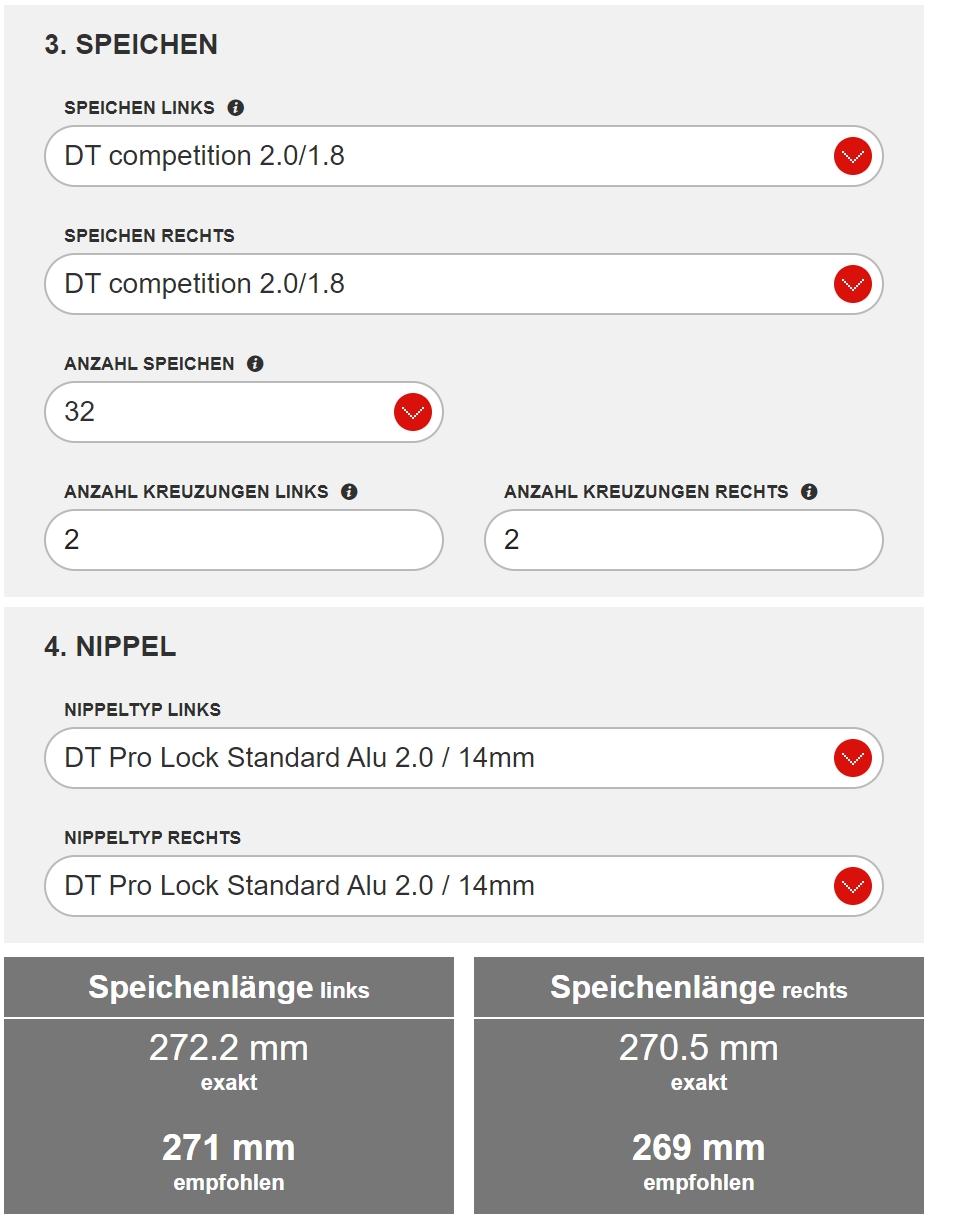The width and height of the screenshot is (957, 1214).
Task: Click the red chevron on Nippeltyp Rechts dropdown
Action: pos(851,886)
